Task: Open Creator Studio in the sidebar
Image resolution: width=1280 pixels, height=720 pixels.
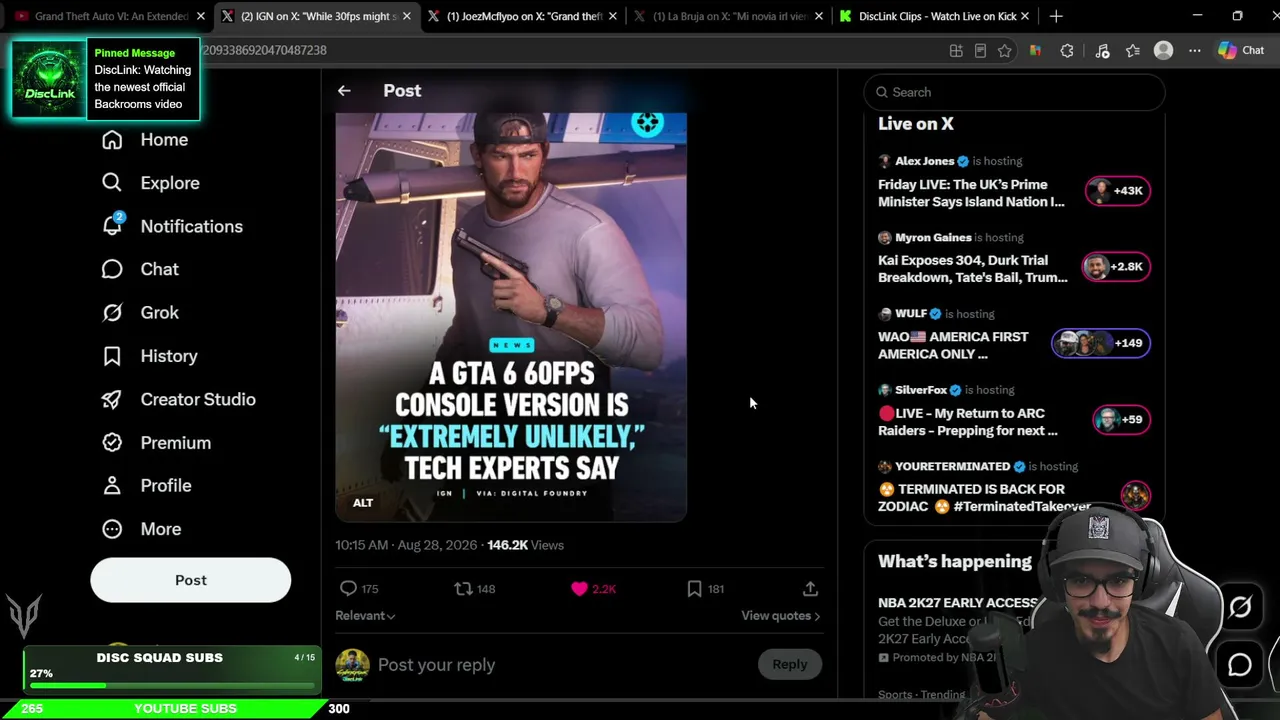Action: pos(178,399)
